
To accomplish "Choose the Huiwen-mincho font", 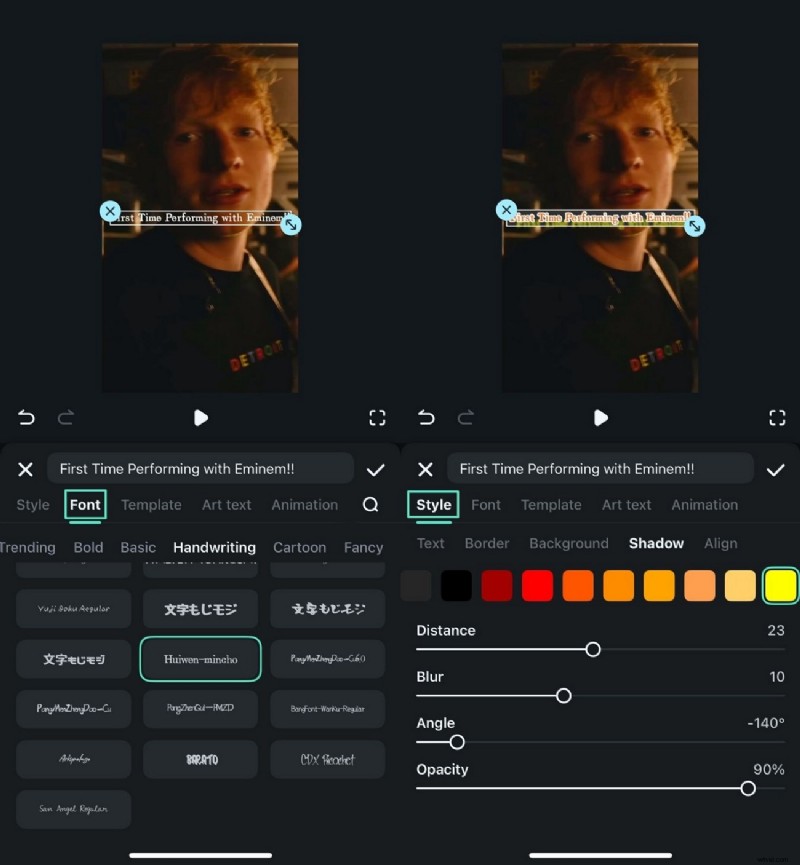I will coord(201,659).
